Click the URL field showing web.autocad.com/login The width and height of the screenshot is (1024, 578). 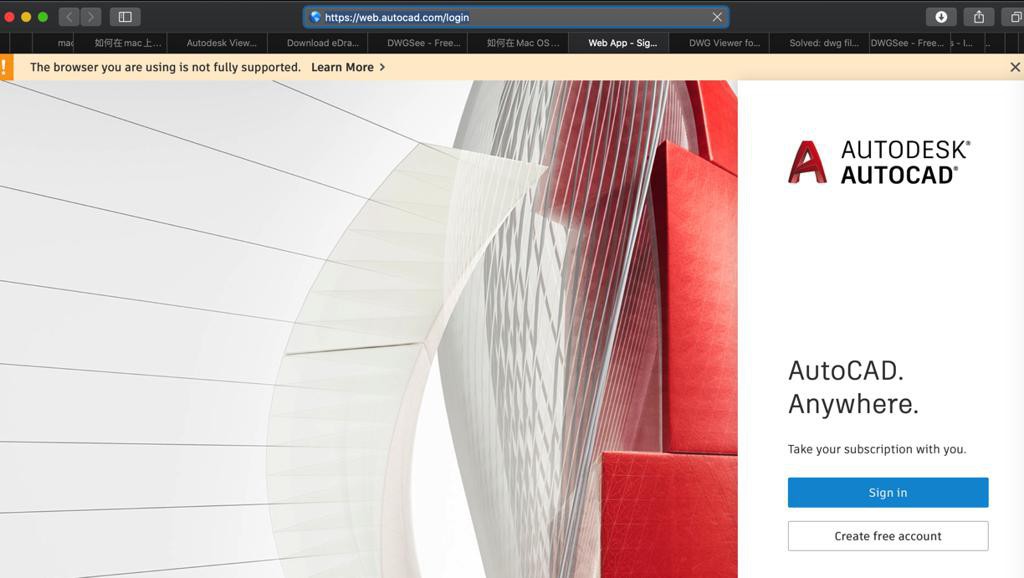(516, 17)
